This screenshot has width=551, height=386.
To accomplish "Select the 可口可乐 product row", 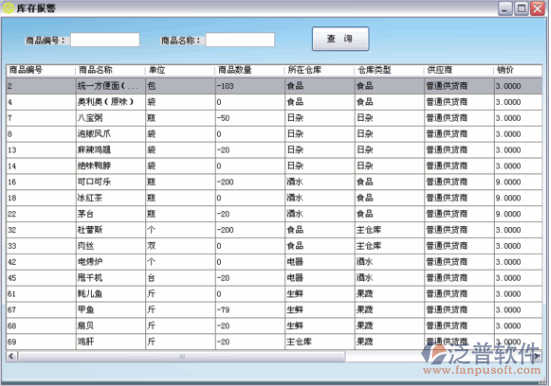I will 274,182.
